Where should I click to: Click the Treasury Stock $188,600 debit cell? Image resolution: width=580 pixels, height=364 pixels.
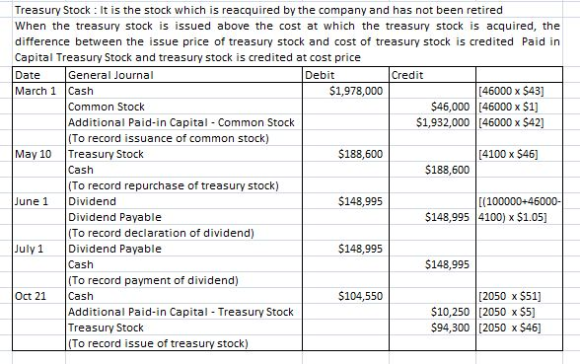[x=345, y=154]
